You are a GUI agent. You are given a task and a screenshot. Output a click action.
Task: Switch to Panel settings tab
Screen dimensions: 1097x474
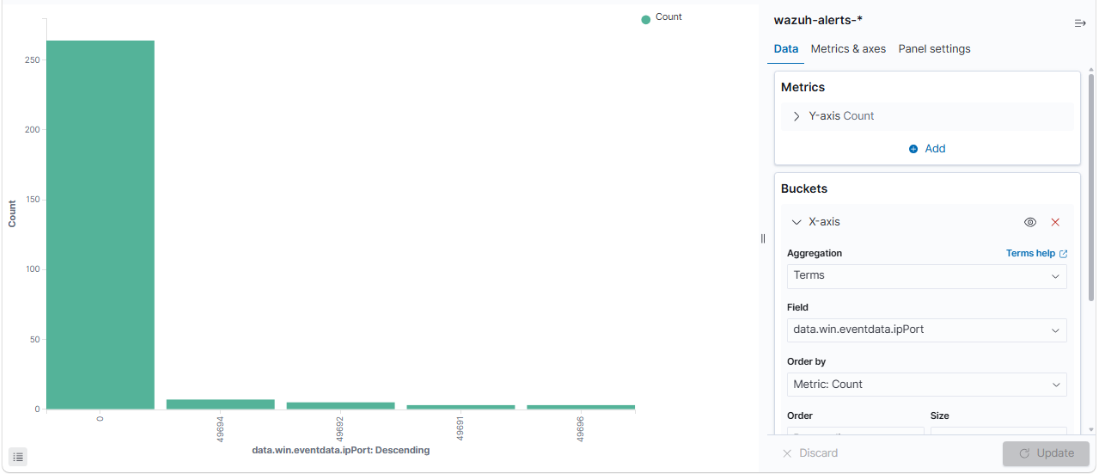(x=934, y=49)
